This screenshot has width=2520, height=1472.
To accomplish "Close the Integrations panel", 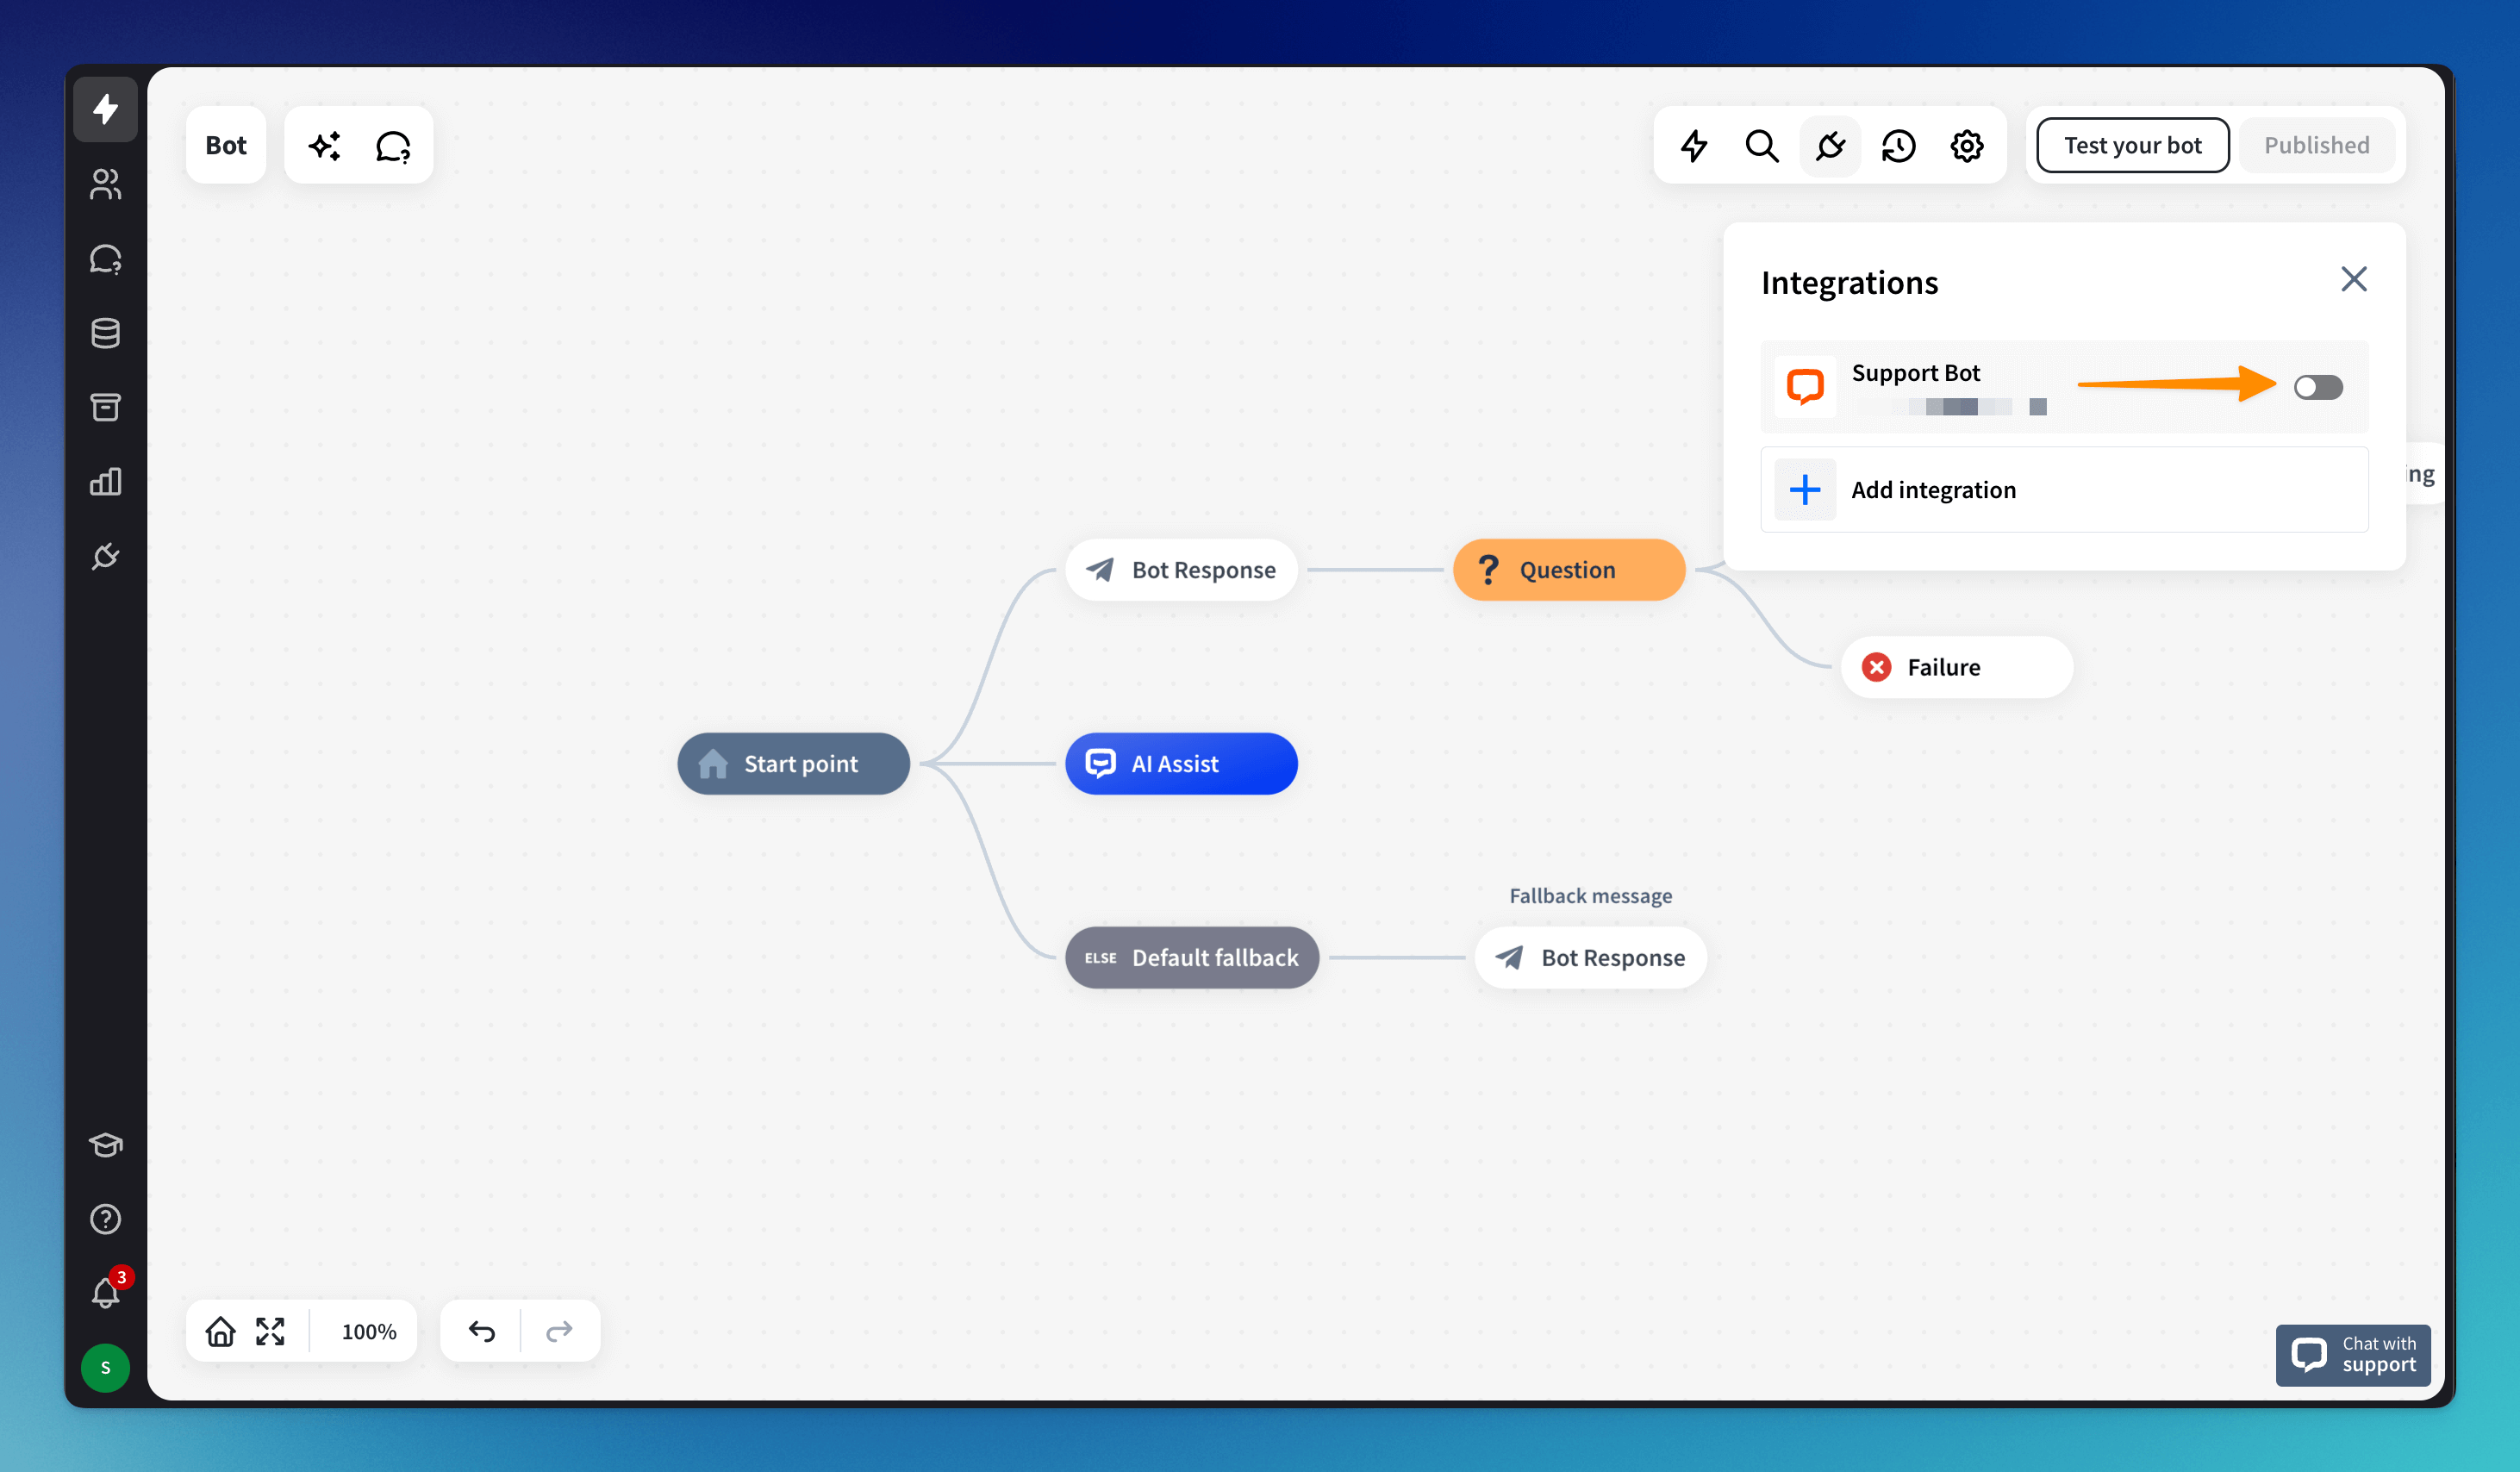I will (2353, 279).
